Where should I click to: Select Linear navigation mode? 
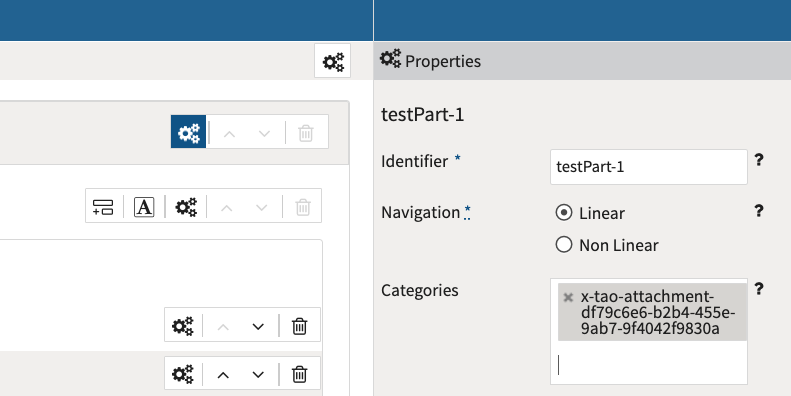[563, 212]
